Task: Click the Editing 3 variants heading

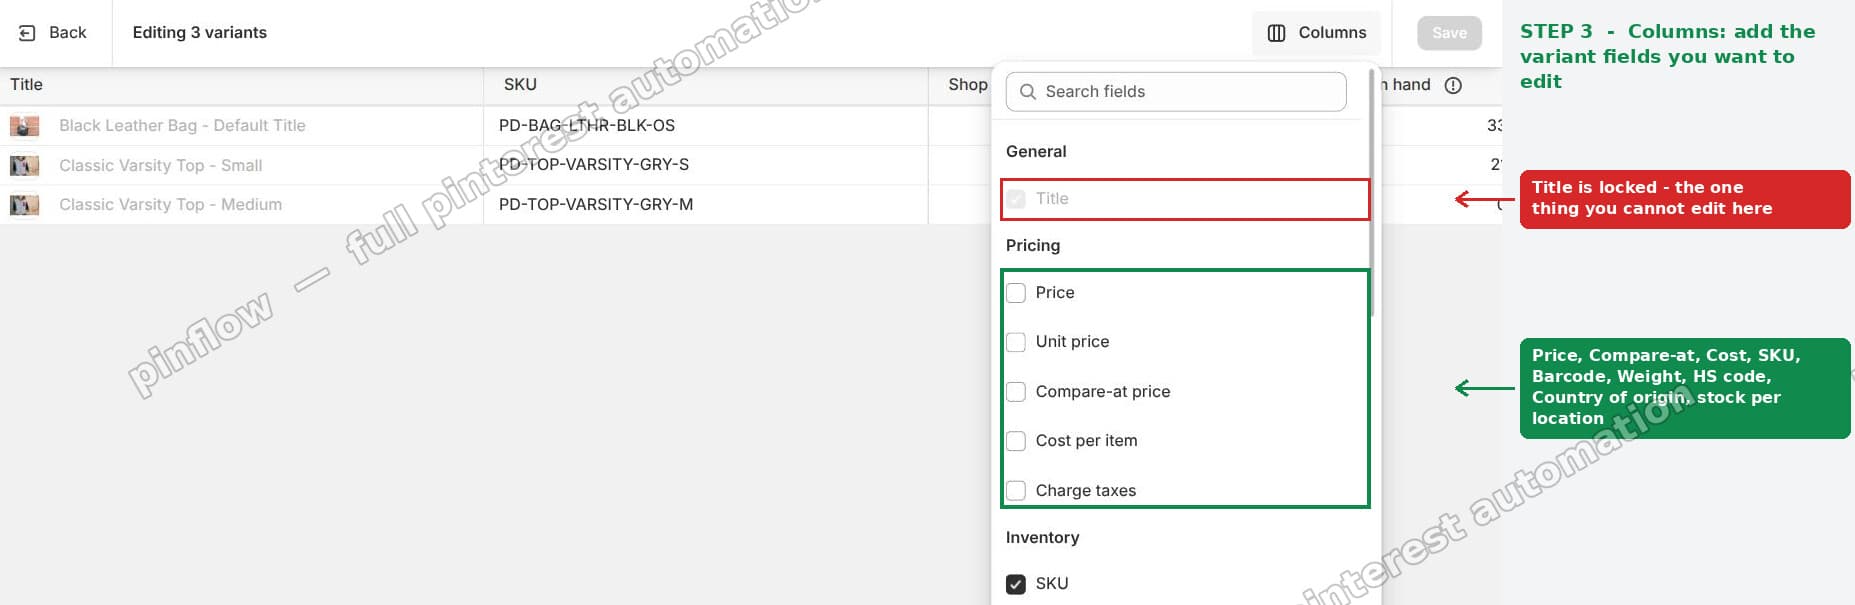Action: [200, 33]
